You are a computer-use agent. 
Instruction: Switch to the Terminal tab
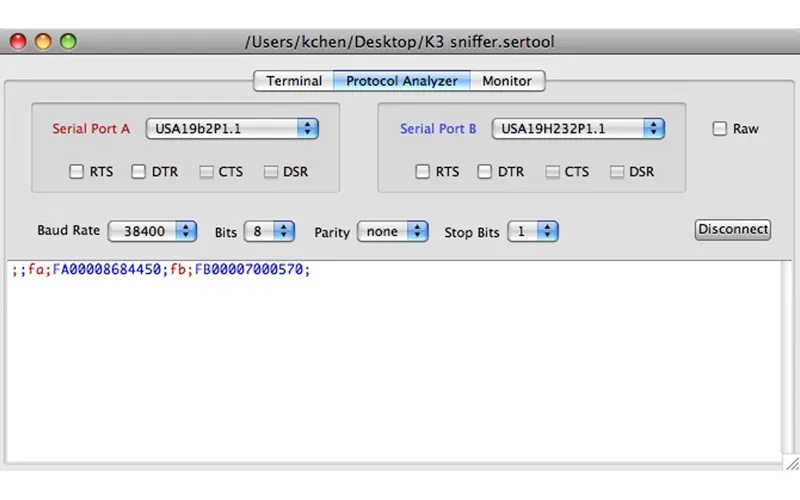coord(294,81)
